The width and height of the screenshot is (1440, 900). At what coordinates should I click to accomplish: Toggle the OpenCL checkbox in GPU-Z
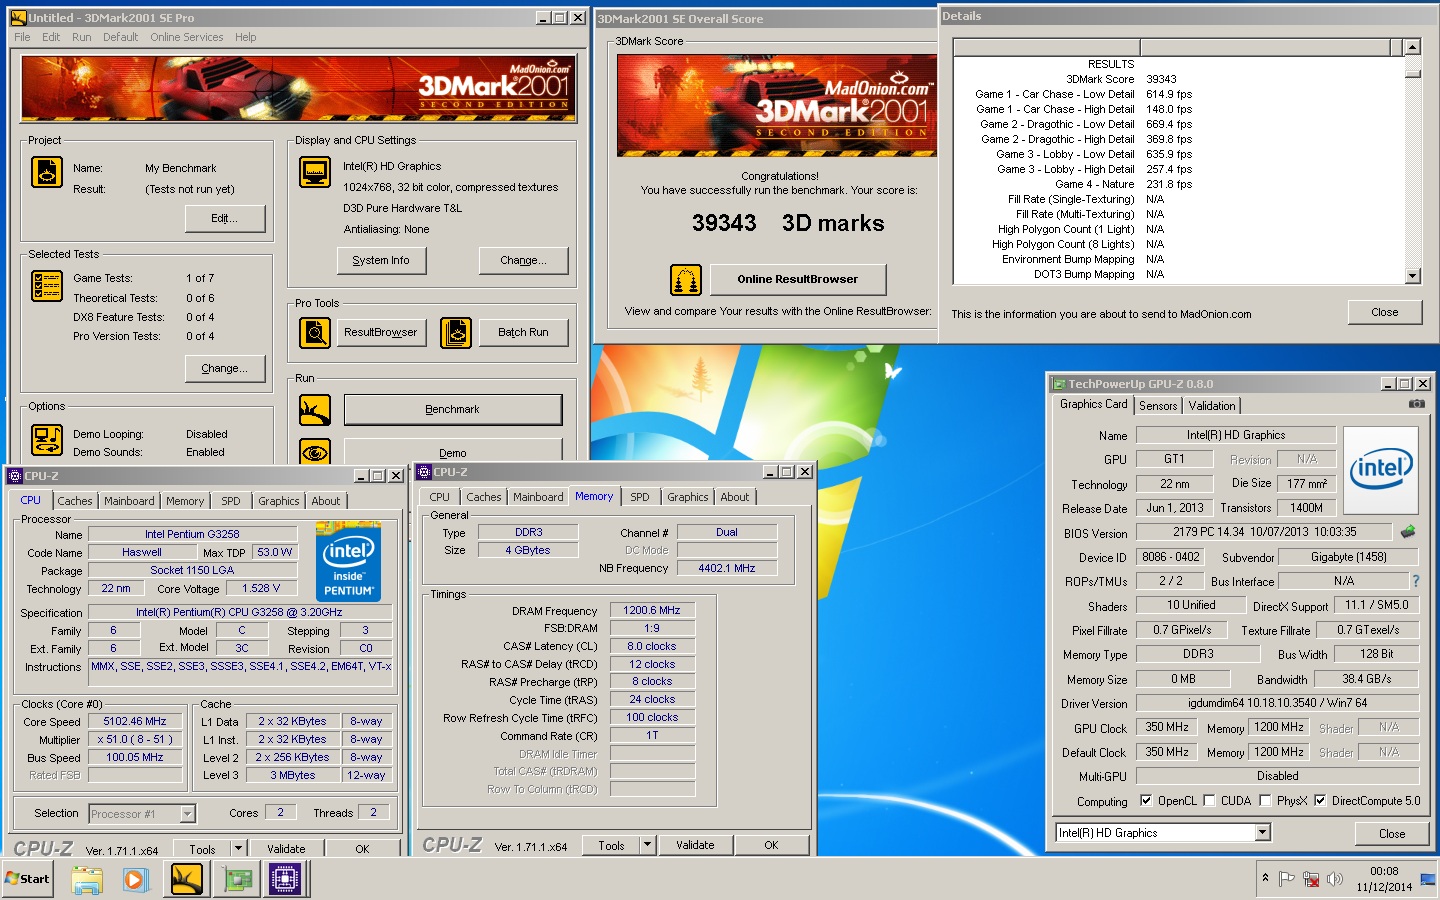click(x=1147, y=801)
